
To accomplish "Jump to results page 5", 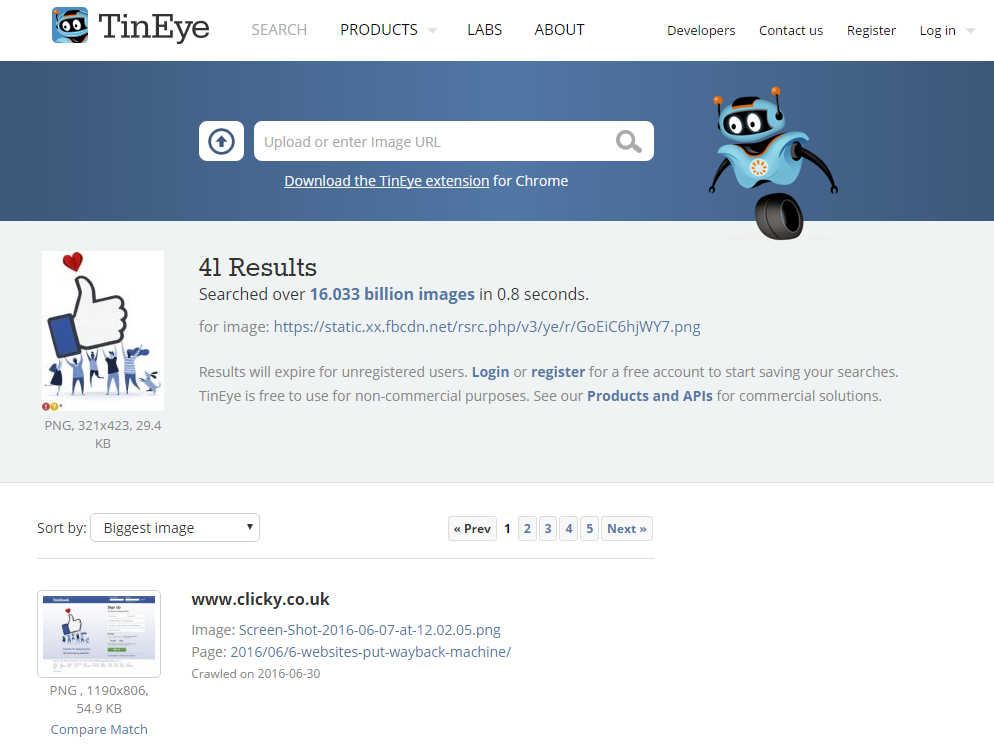I will [x=590, y=528].
